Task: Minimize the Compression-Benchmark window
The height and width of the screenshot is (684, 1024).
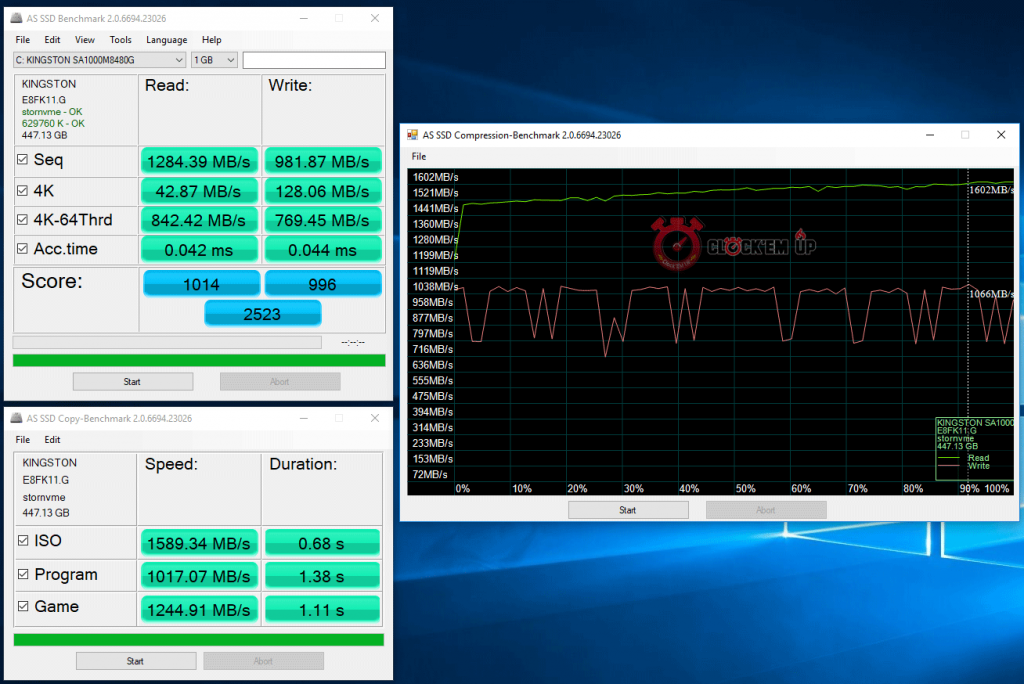Action: click(x=929, y=135)
